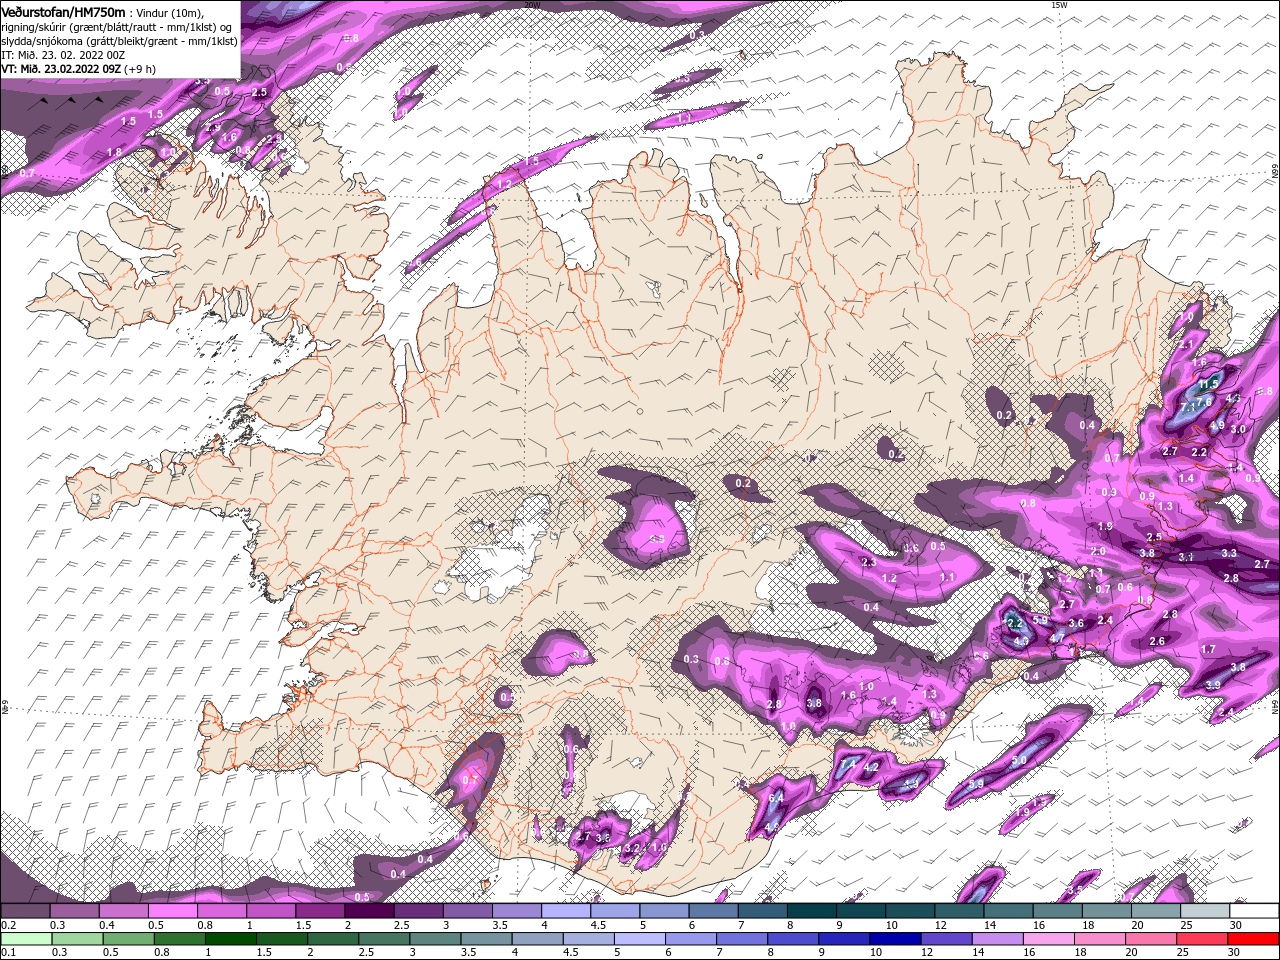Viewport: 1280px width, 960px height.
Task: Pick the darkest purple 2–2.5 upper legend swatch
Action: [x=369, y=911]
